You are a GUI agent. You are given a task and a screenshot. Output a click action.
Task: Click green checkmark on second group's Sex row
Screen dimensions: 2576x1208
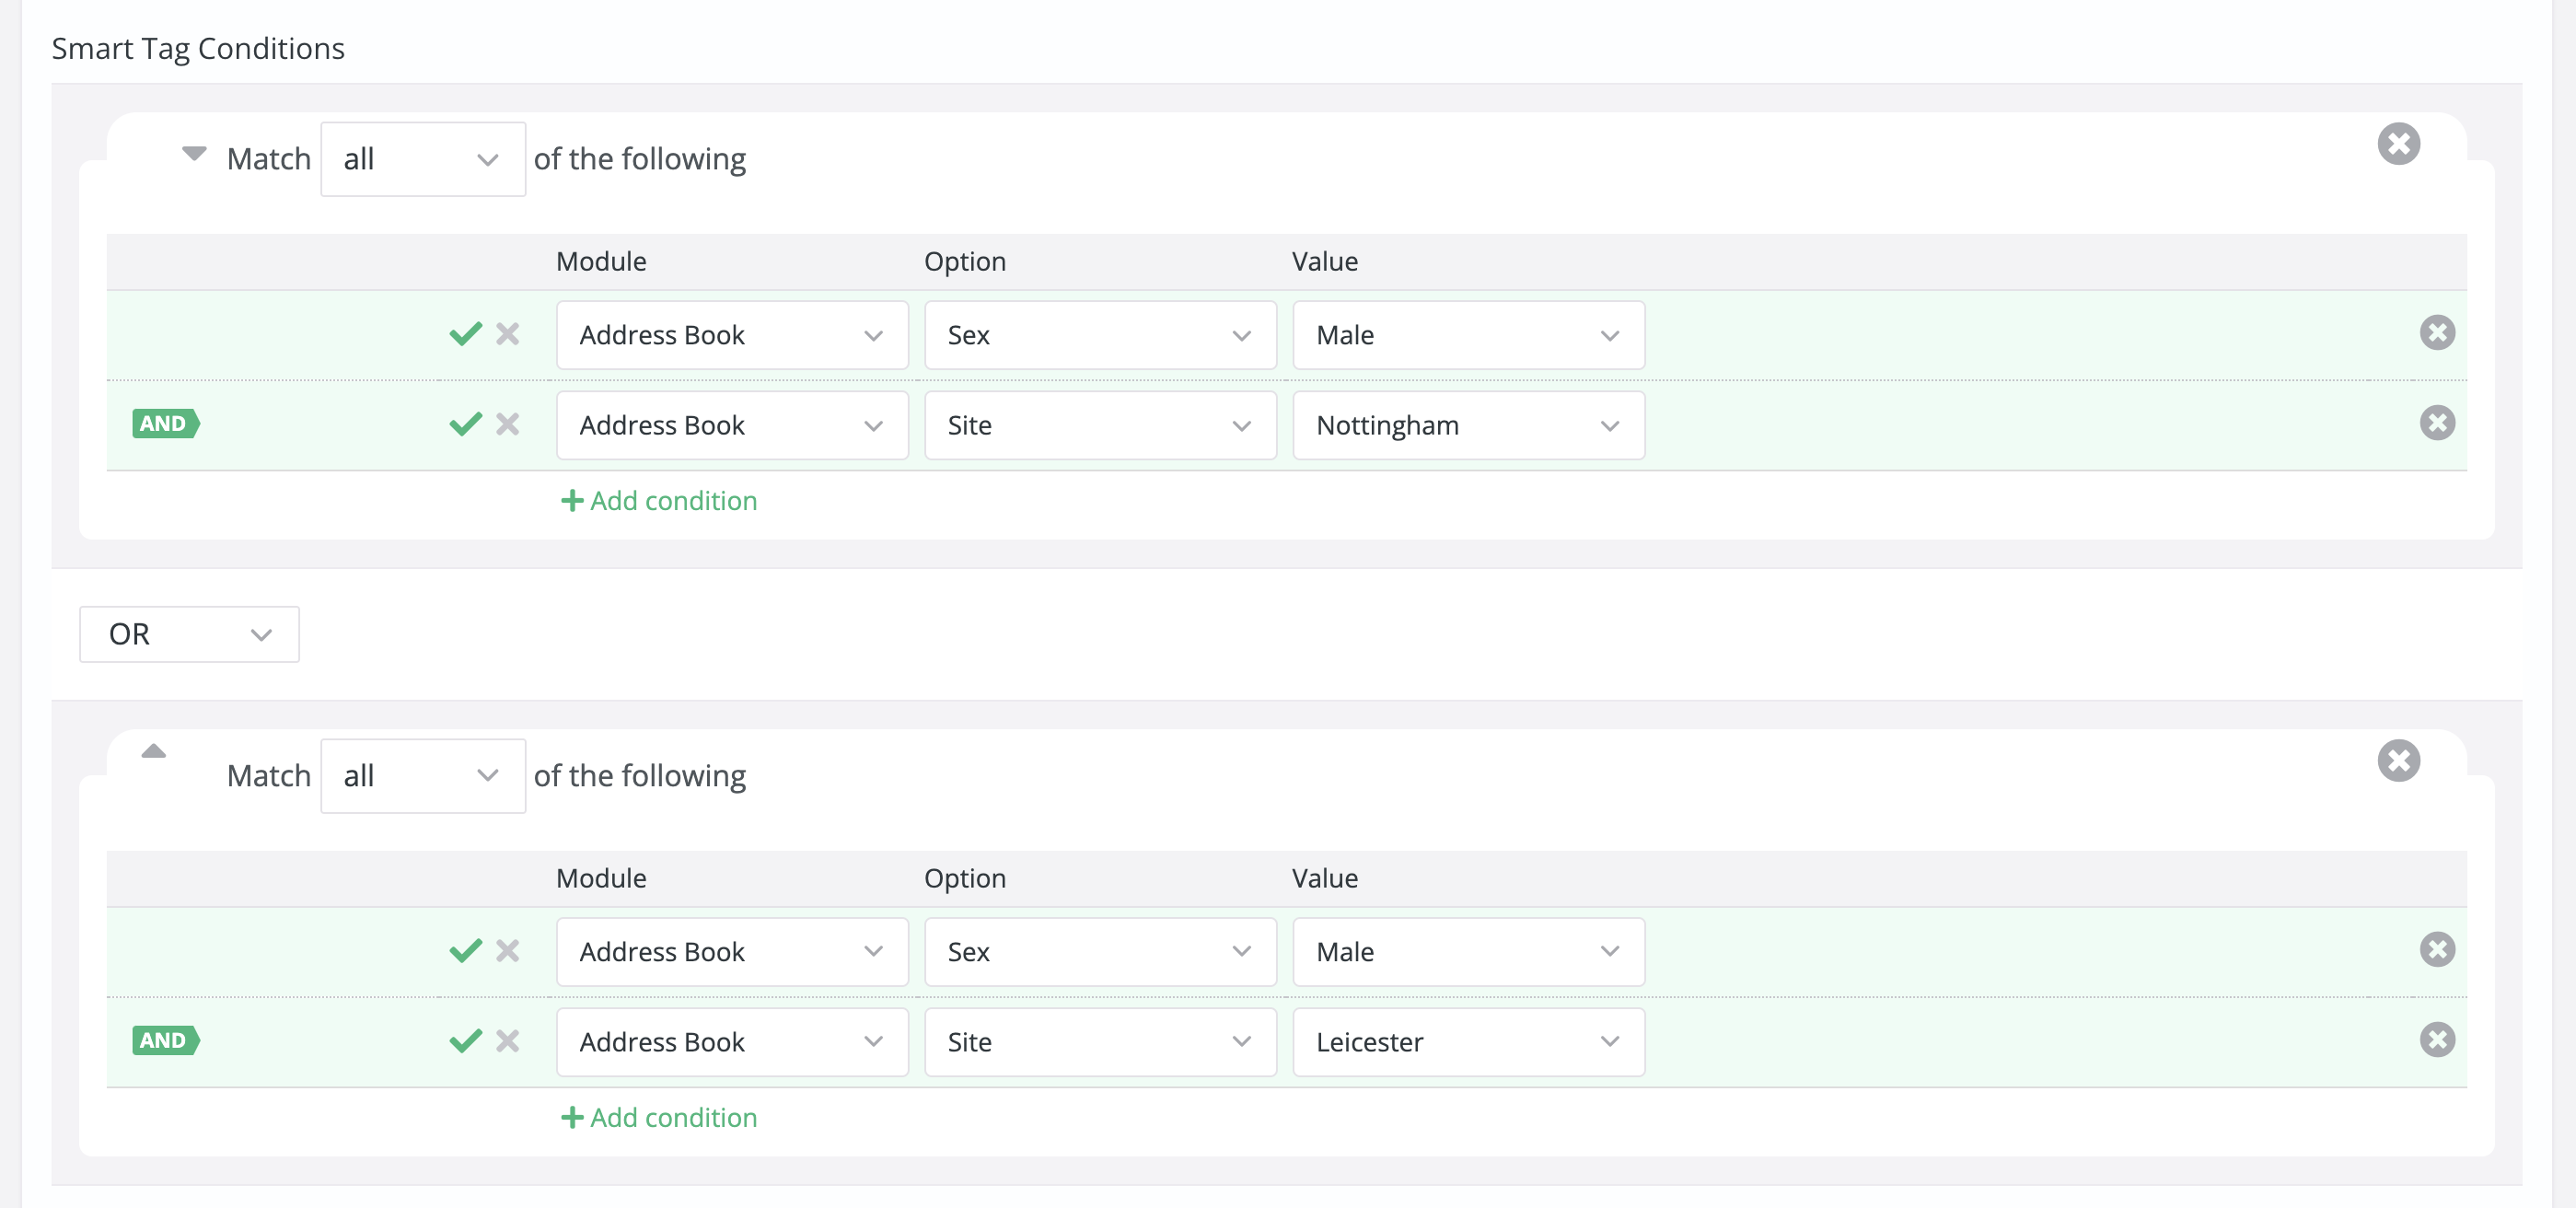pos(466,951)
